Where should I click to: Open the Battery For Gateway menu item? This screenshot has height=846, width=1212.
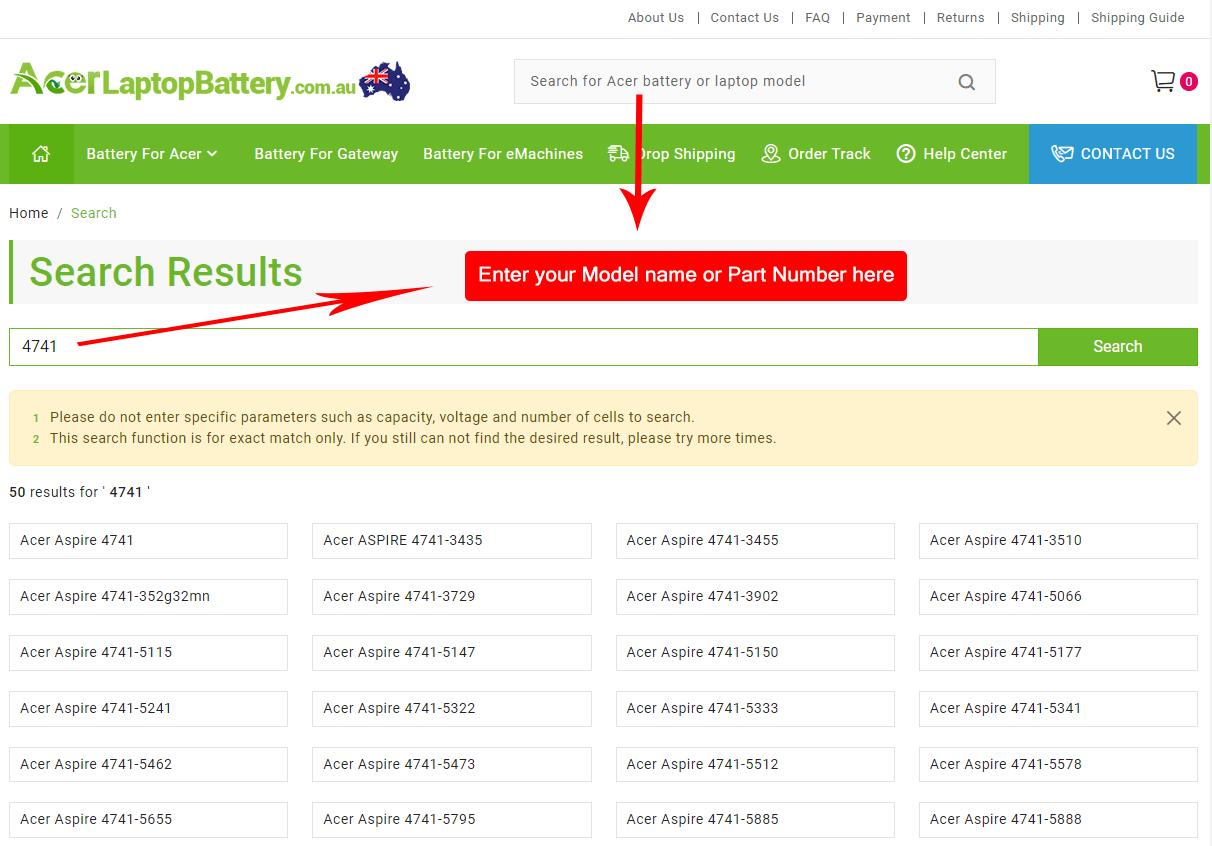click(x=326, y=153)
